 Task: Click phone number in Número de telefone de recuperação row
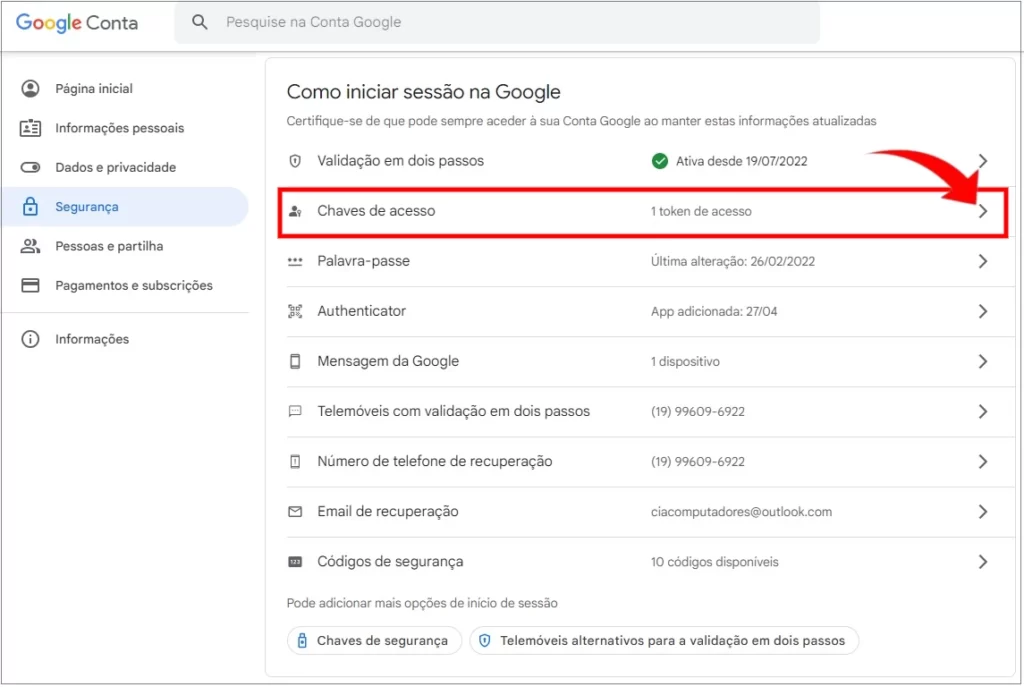pyautogui.click(x=697, y=462)
